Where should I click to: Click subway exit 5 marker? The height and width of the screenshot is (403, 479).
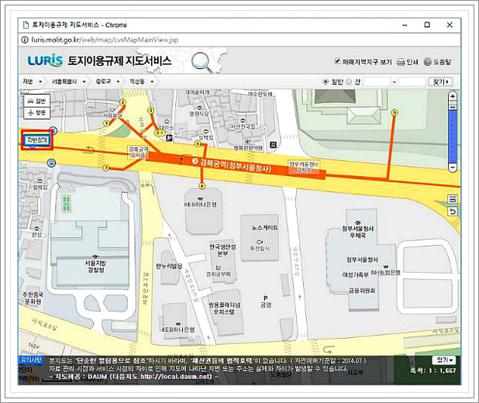point(395,113)
